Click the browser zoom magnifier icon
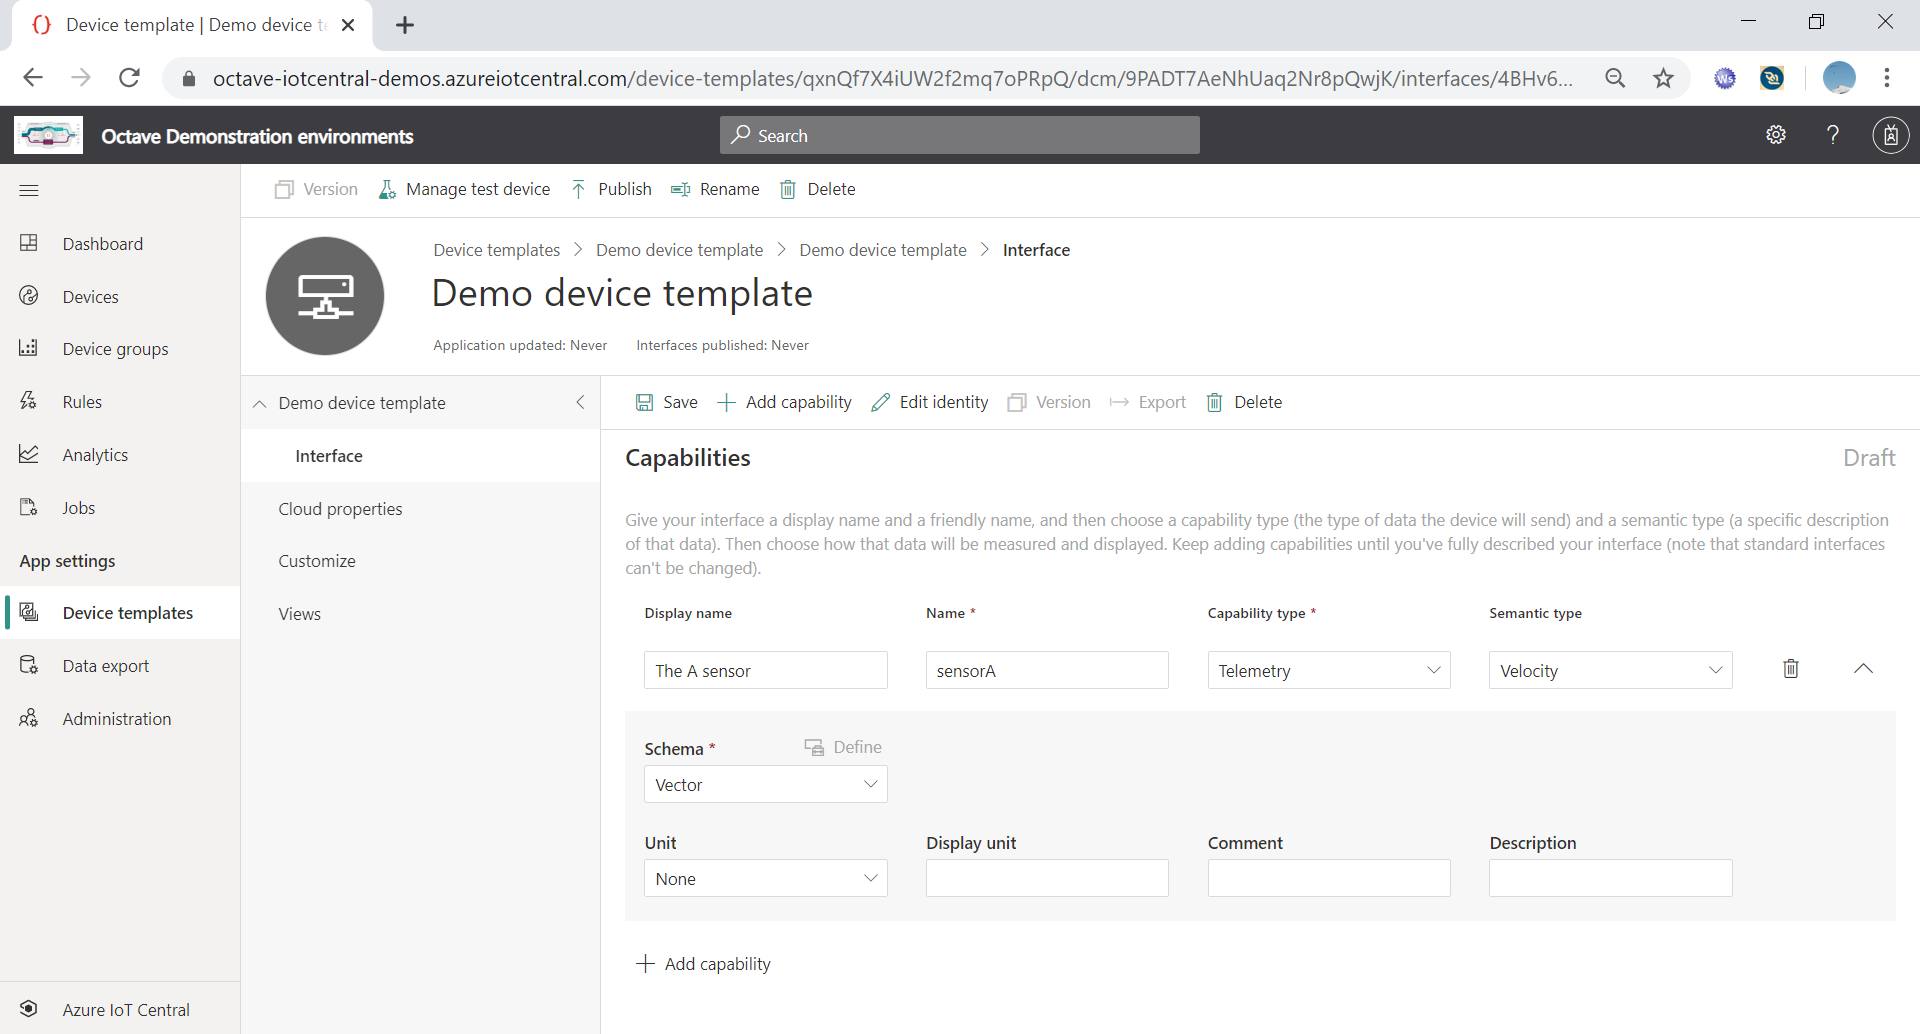The height and width of the screenshot is (1034, 1920). point(1615,78)
